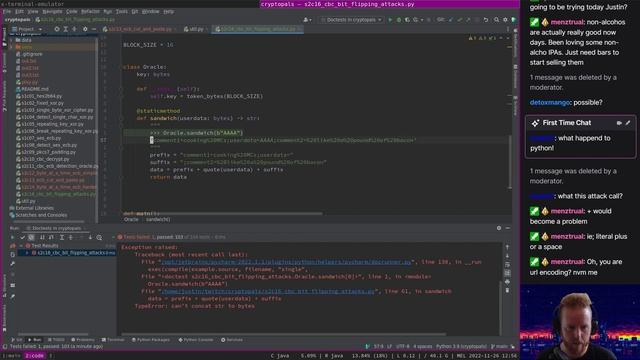640x360 pixels.
Task: Toggle show ignored tests icon
Action: (x=31, y=237)
